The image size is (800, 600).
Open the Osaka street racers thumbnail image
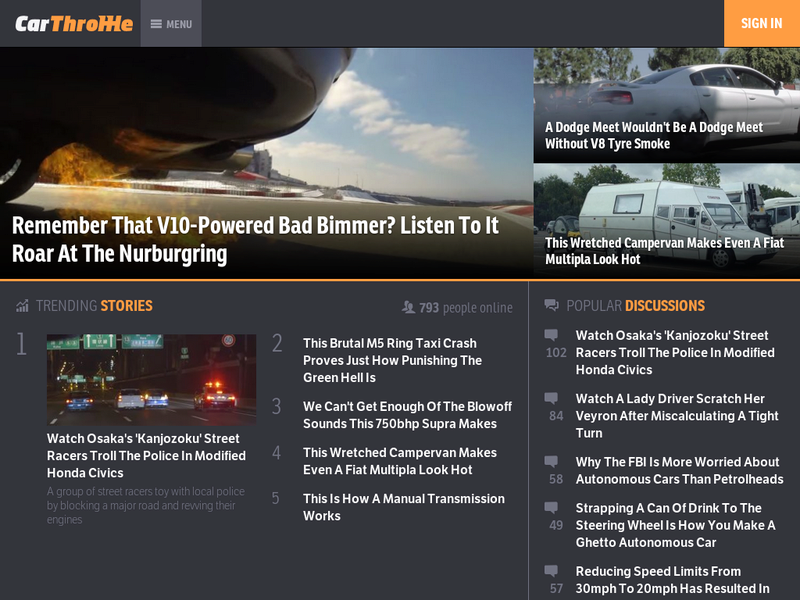(152, 380)
